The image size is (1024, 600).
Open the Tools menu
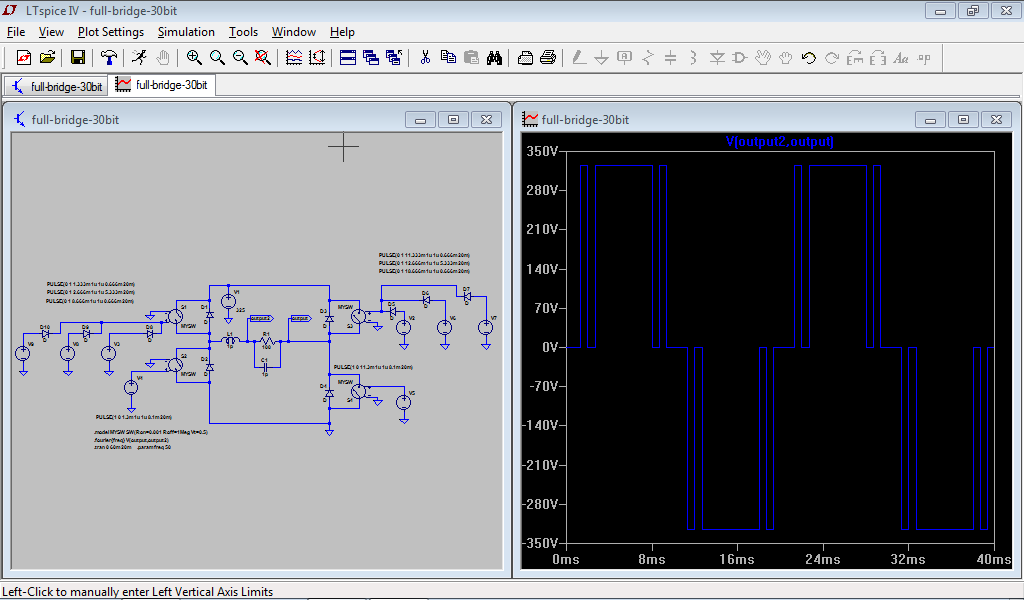tap(244, 32)
